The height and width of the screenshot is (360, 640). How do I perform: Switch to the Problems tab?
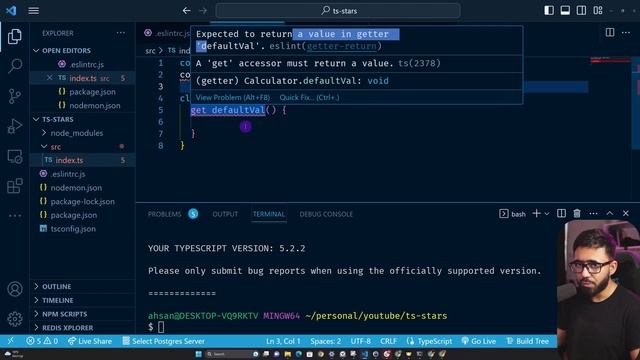164,214
